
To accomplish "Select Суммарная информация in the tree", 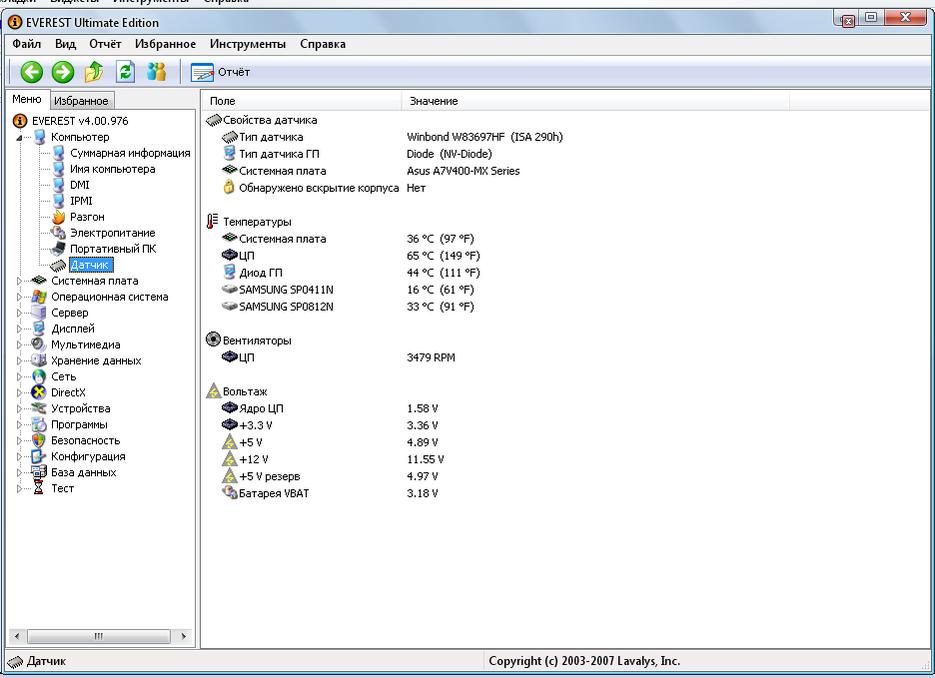I will point(130,153).
